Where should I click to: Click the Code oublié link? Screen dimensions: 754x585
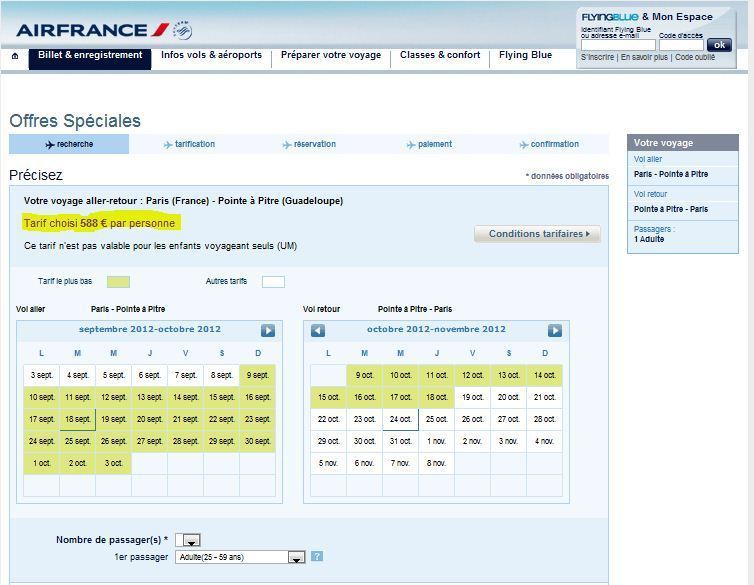(x=695, y=58)
